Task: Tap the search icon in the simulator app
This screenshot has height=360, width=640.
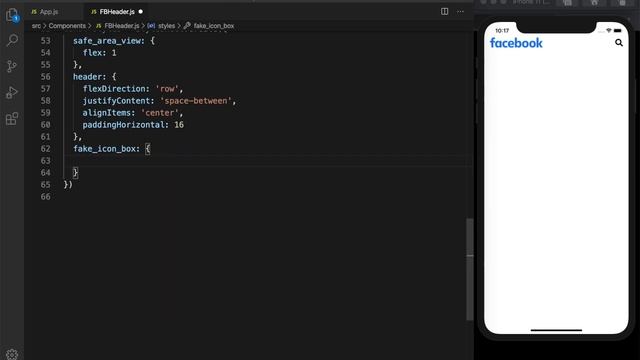Action: (x=619, y=42)
